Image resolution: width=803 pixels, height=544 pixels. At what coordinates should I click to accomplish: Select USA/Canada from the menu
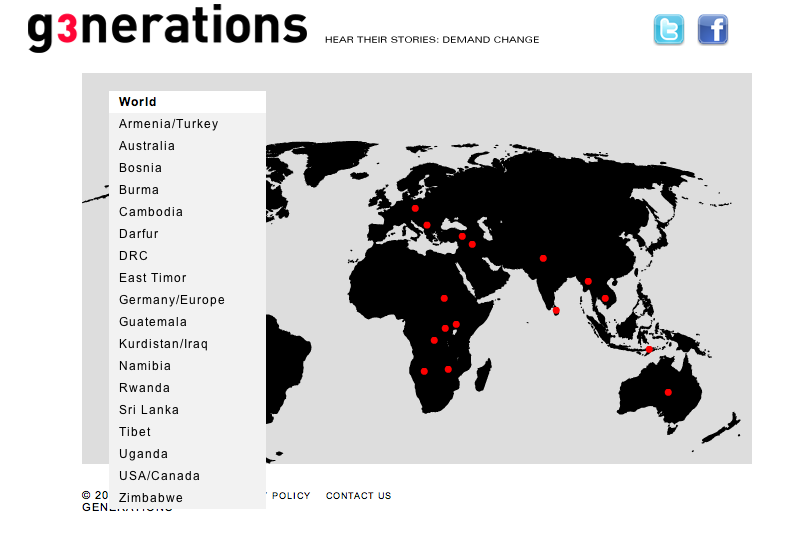(x=159, y=476)
